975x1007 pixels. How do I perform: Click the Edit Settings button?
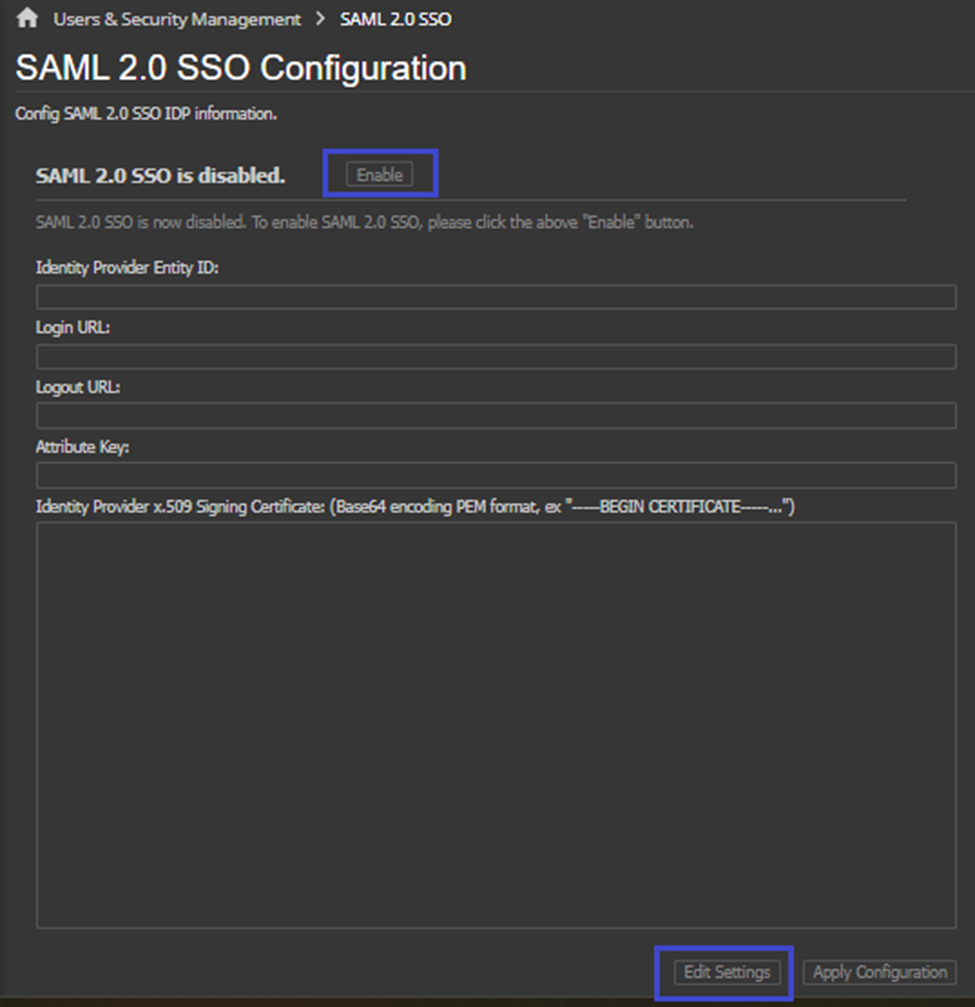click(x=726, y=972)
